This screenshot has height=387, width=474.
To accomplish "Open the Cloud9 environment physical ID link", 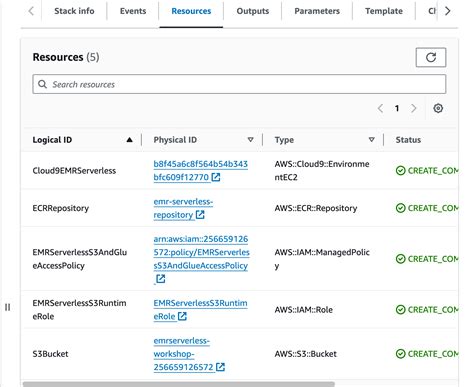I will point(200,171).
